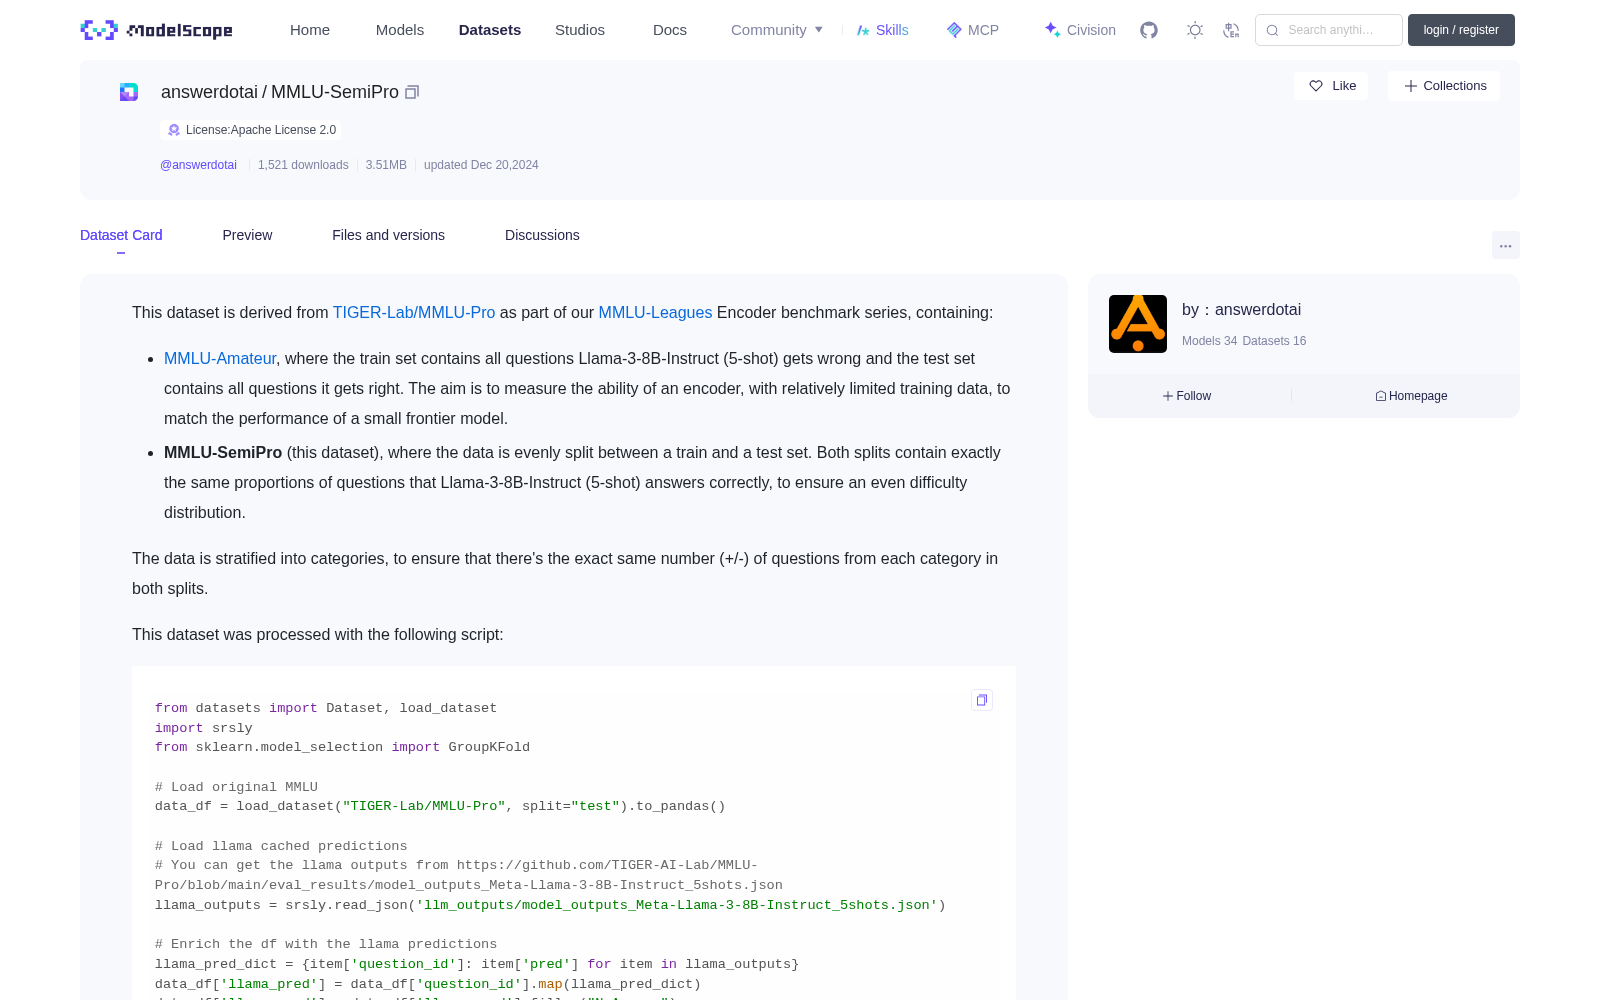Viewport: 1600px width, 1000px height.
Task: Open the TIGER-Lab/MMLU-Pro link
Action: click(x=414, y=313)
